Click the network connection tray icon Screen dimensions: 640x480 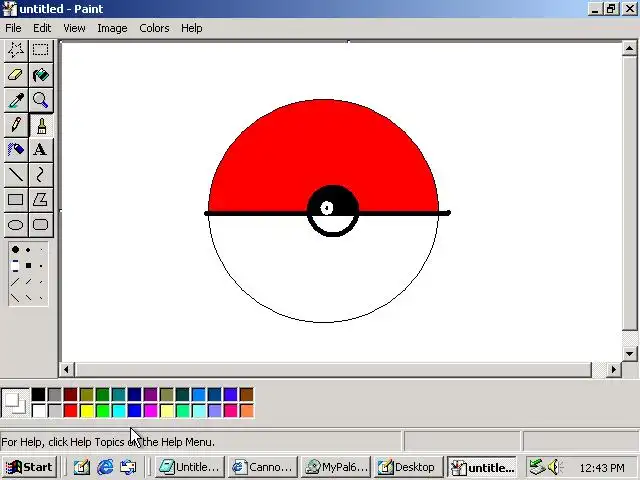[x=537, y=466]
